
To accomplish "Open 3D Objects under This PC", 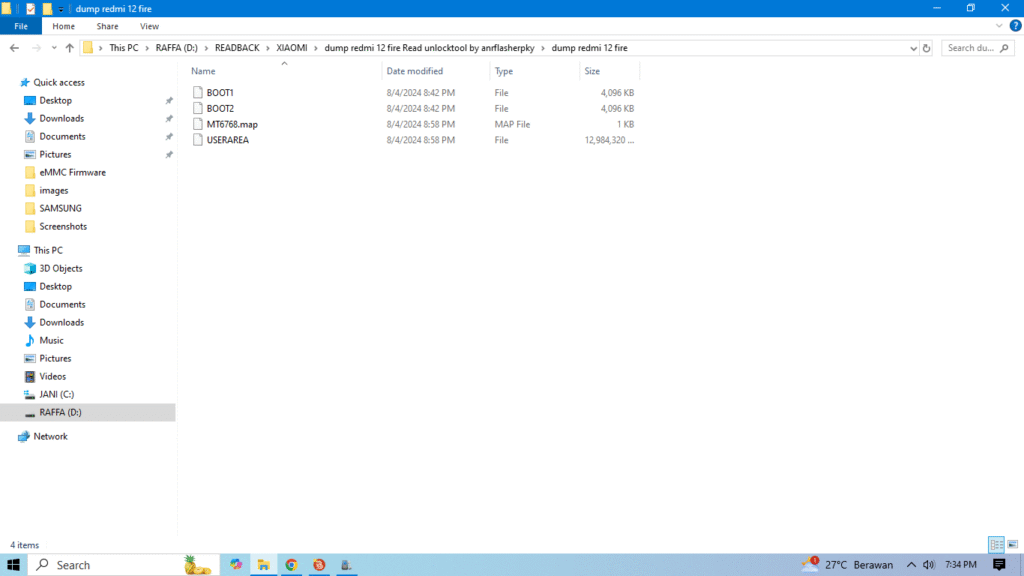I will (61, 268).
